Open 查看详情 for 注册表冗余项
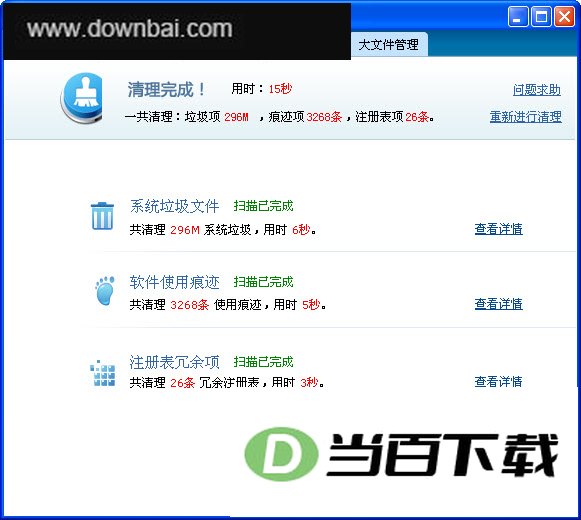 pos(498,381)
